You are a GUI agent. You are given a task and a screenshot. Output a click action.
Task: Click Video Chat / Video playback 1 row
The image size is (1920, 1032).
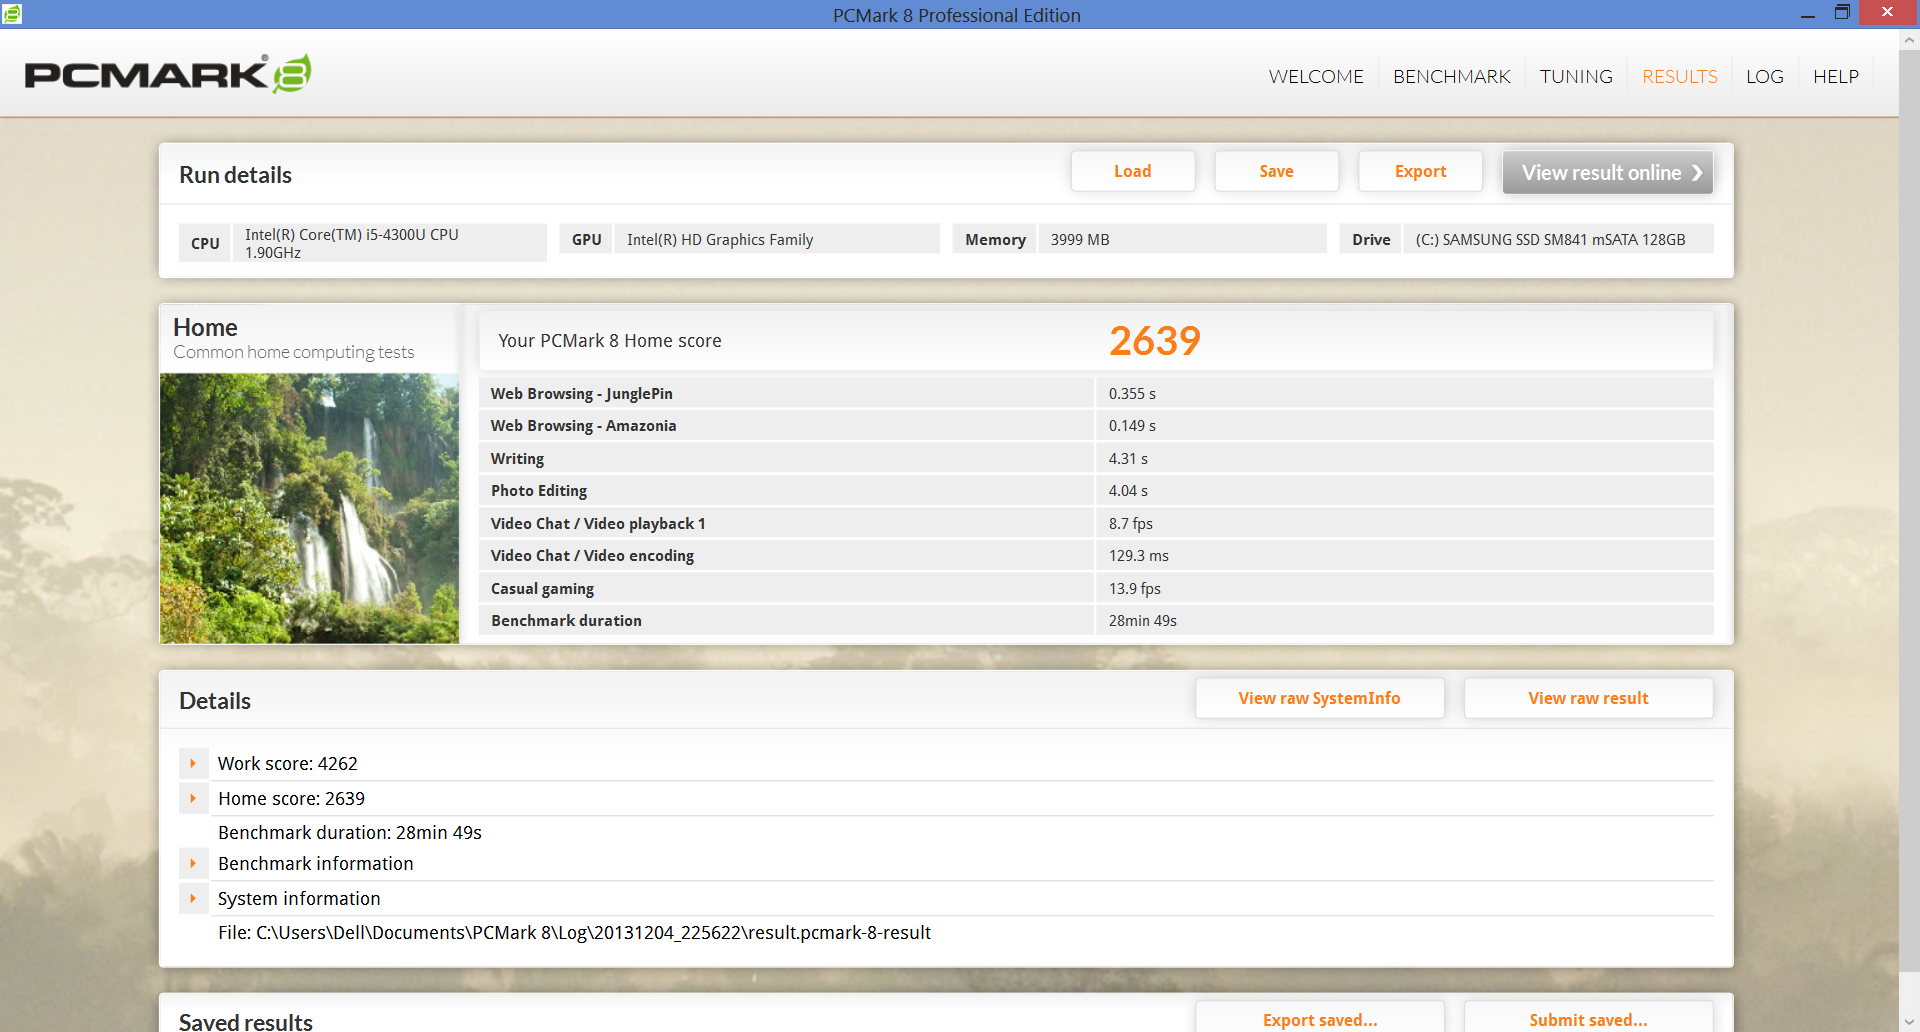[x=1096, y=523]
